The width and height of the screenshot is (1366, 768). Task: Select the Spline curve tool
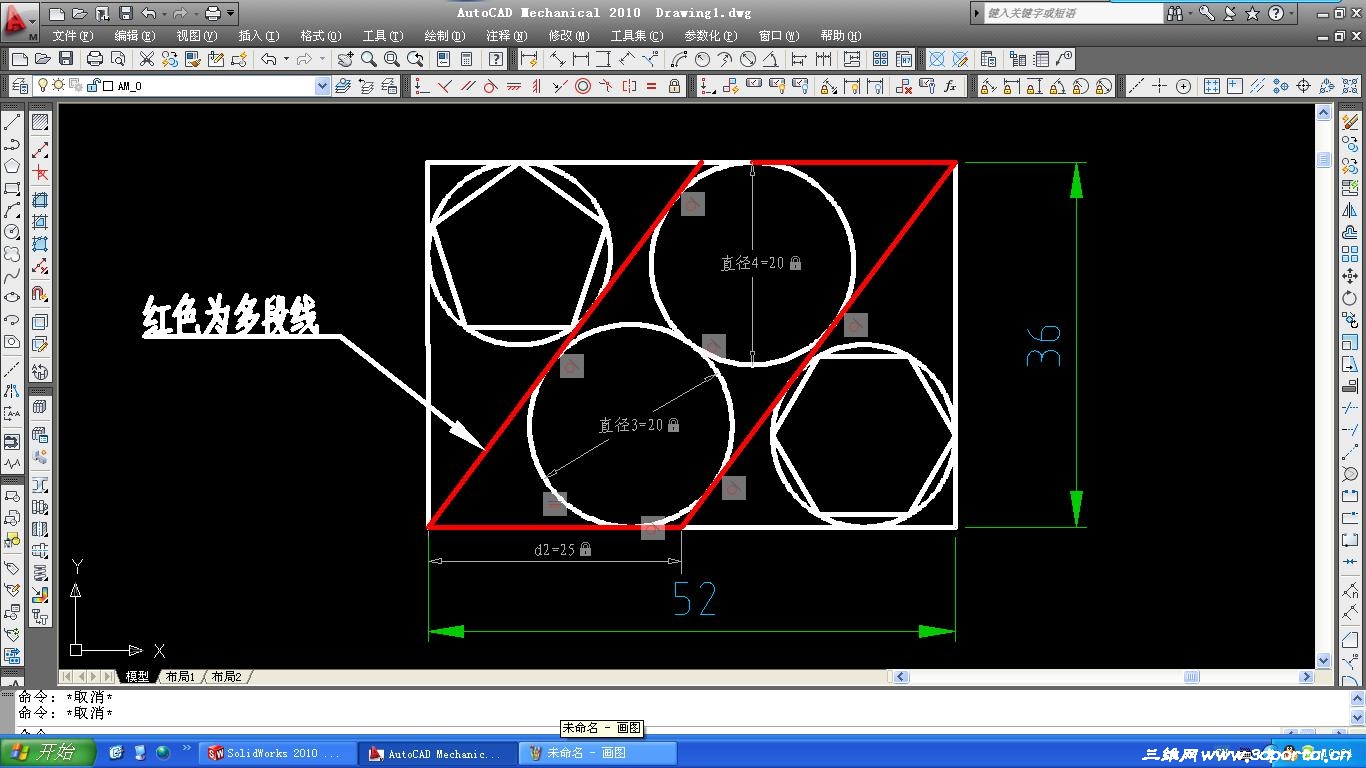pos(12,276)
